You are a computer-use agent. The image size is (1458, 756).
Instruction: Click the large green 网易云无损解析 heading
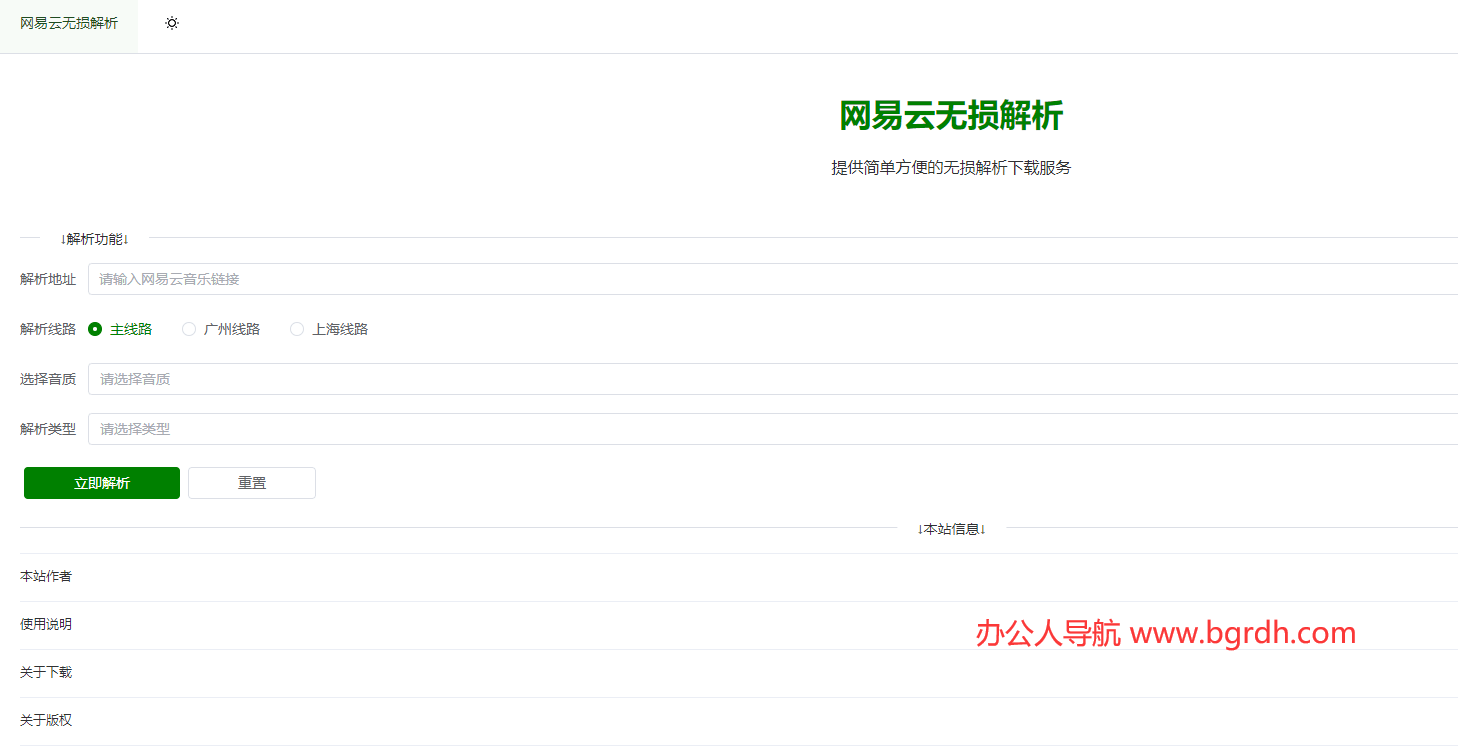tap(950, 116)
